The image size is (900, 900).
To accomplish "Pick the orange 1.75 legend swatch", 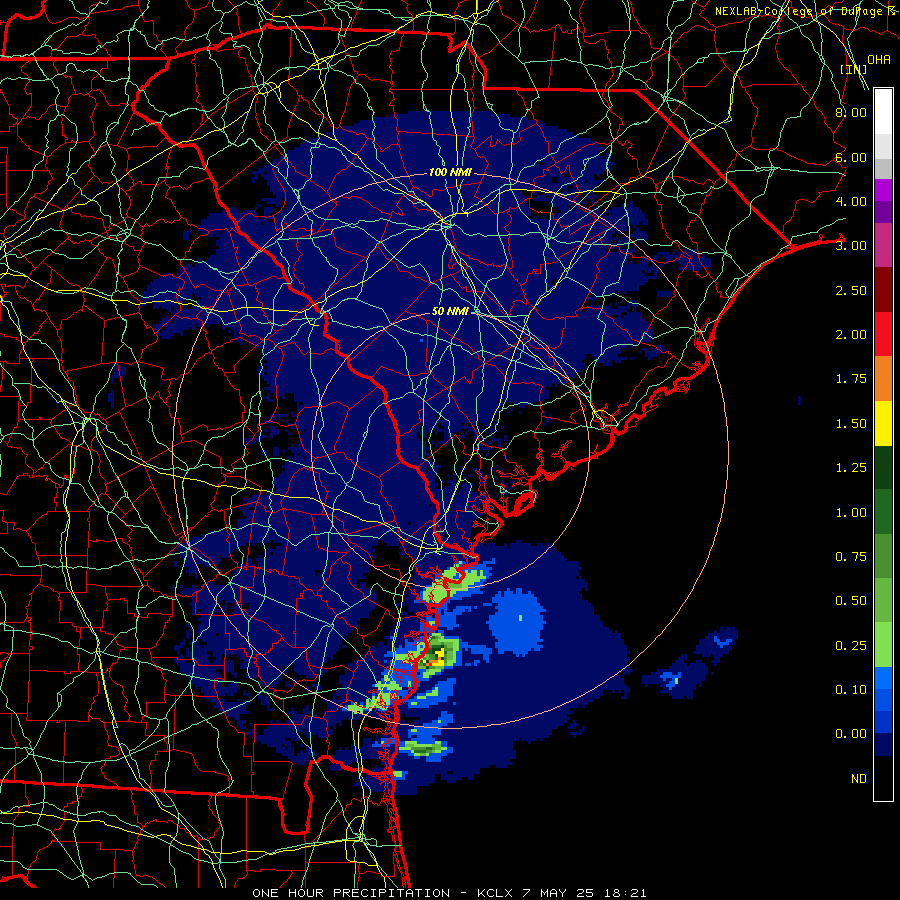I will coord(883,379).
